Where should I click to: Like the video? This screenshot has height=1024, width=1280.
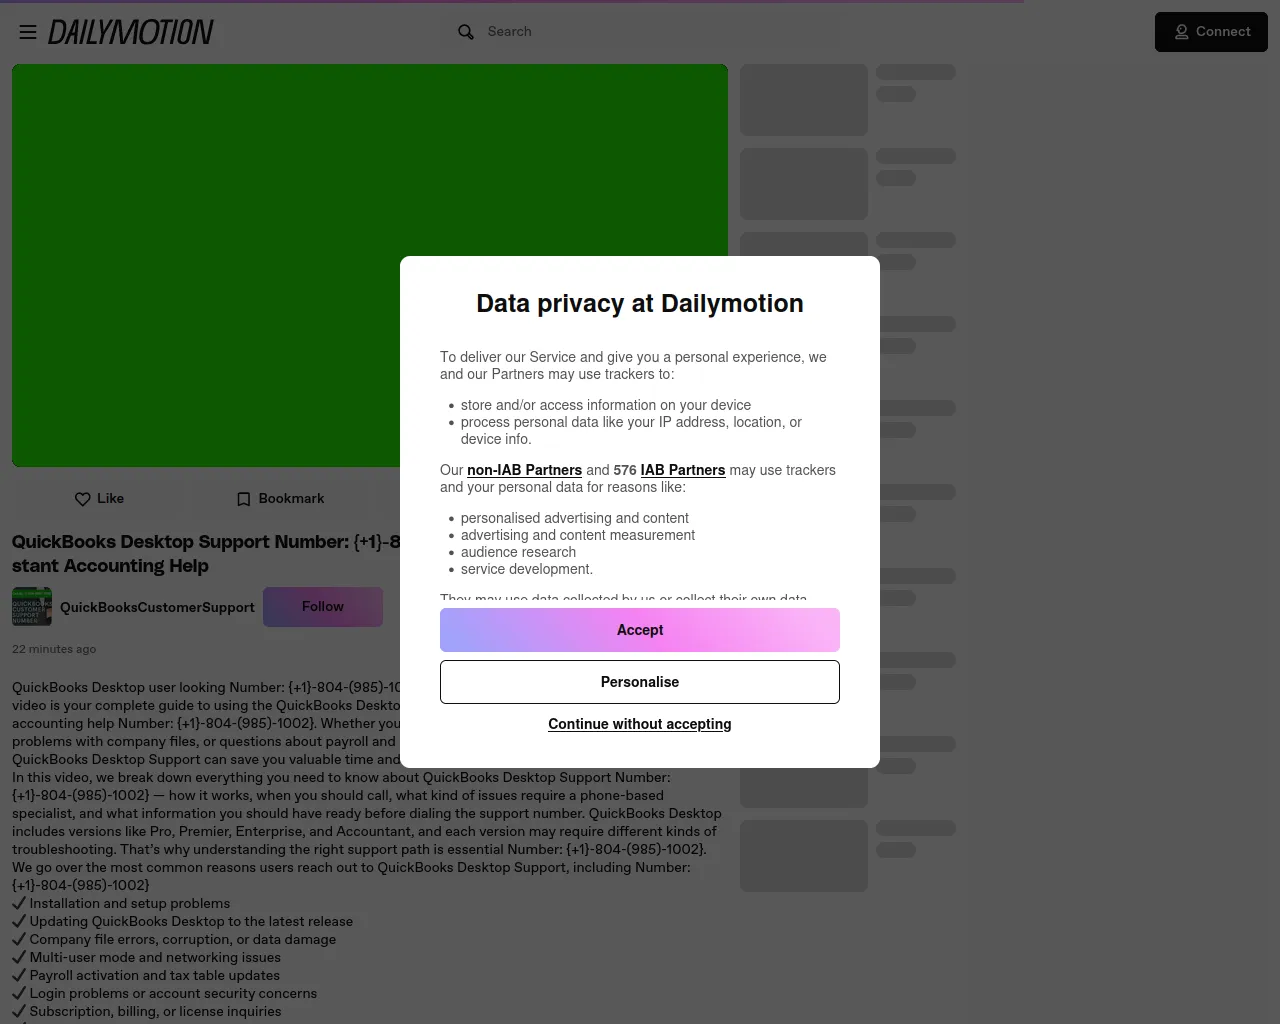click(99, 499)
